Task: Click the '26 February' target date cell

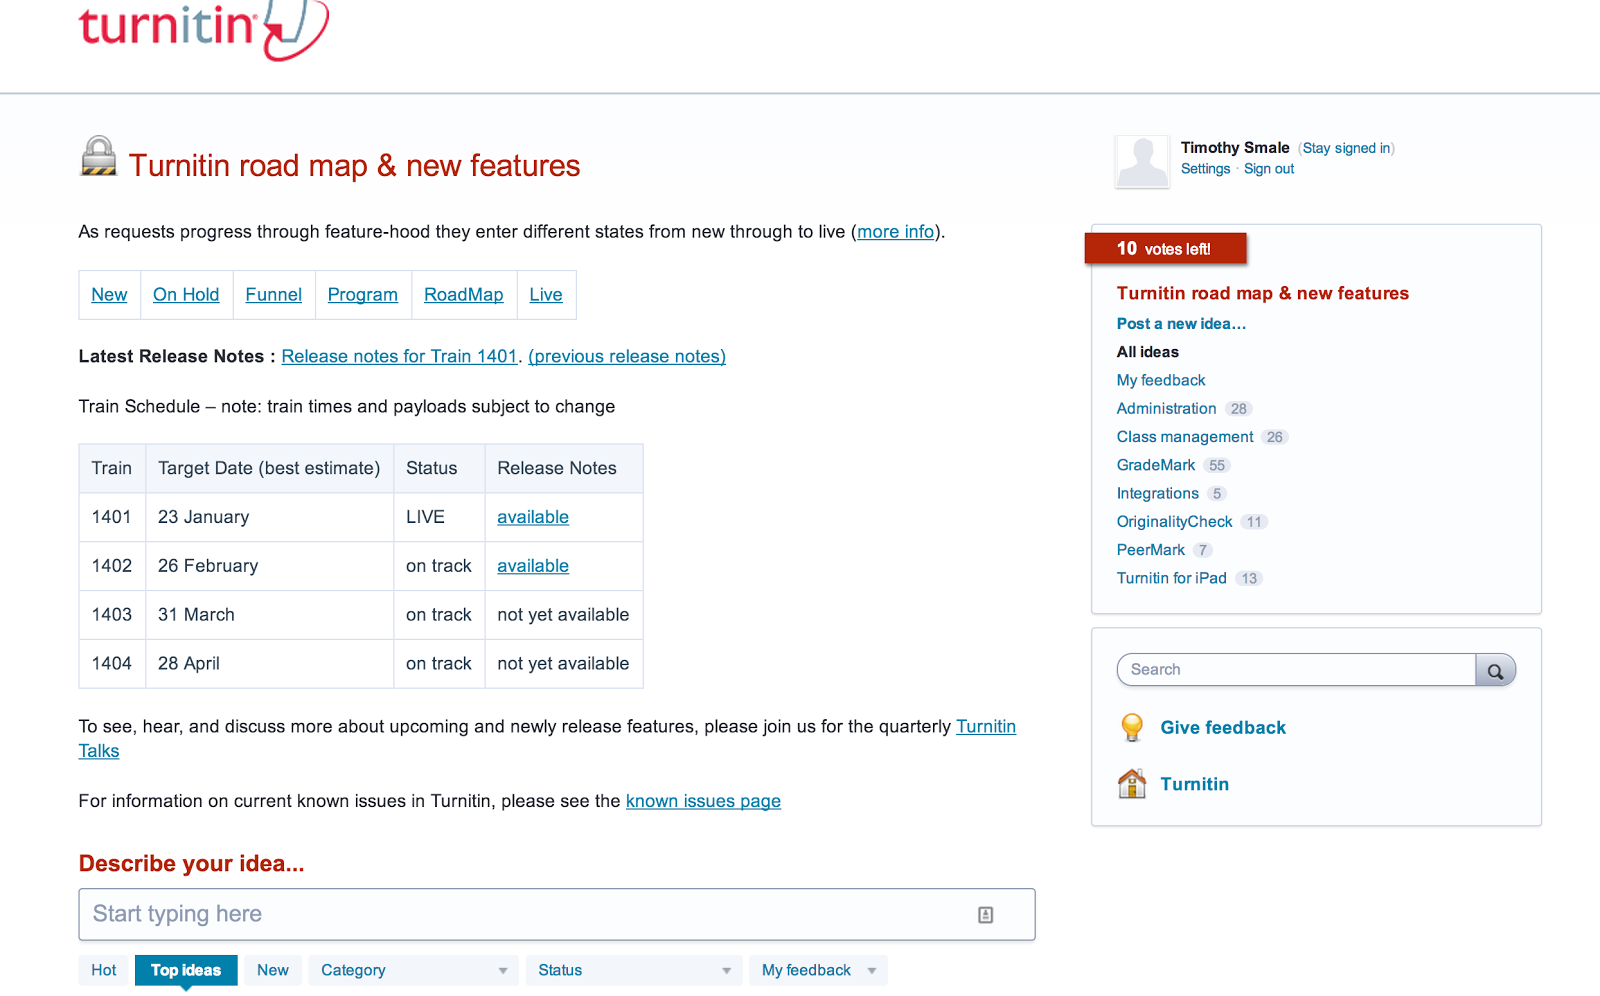Action: coord(269,566)
